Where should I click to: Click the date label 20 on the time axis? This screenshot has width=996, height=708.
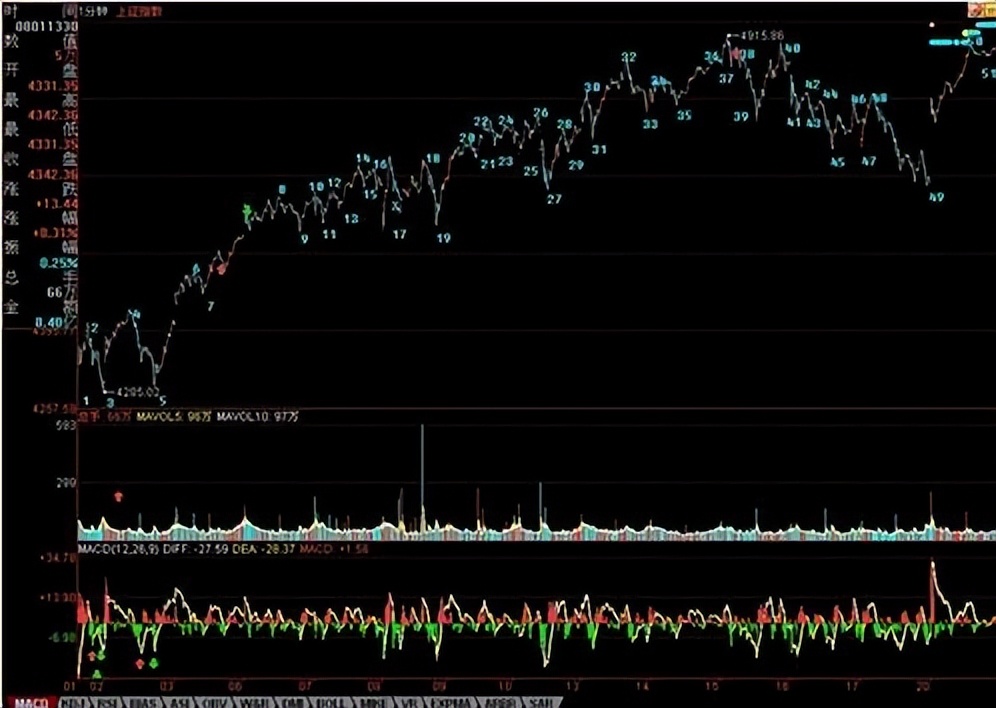924,686
